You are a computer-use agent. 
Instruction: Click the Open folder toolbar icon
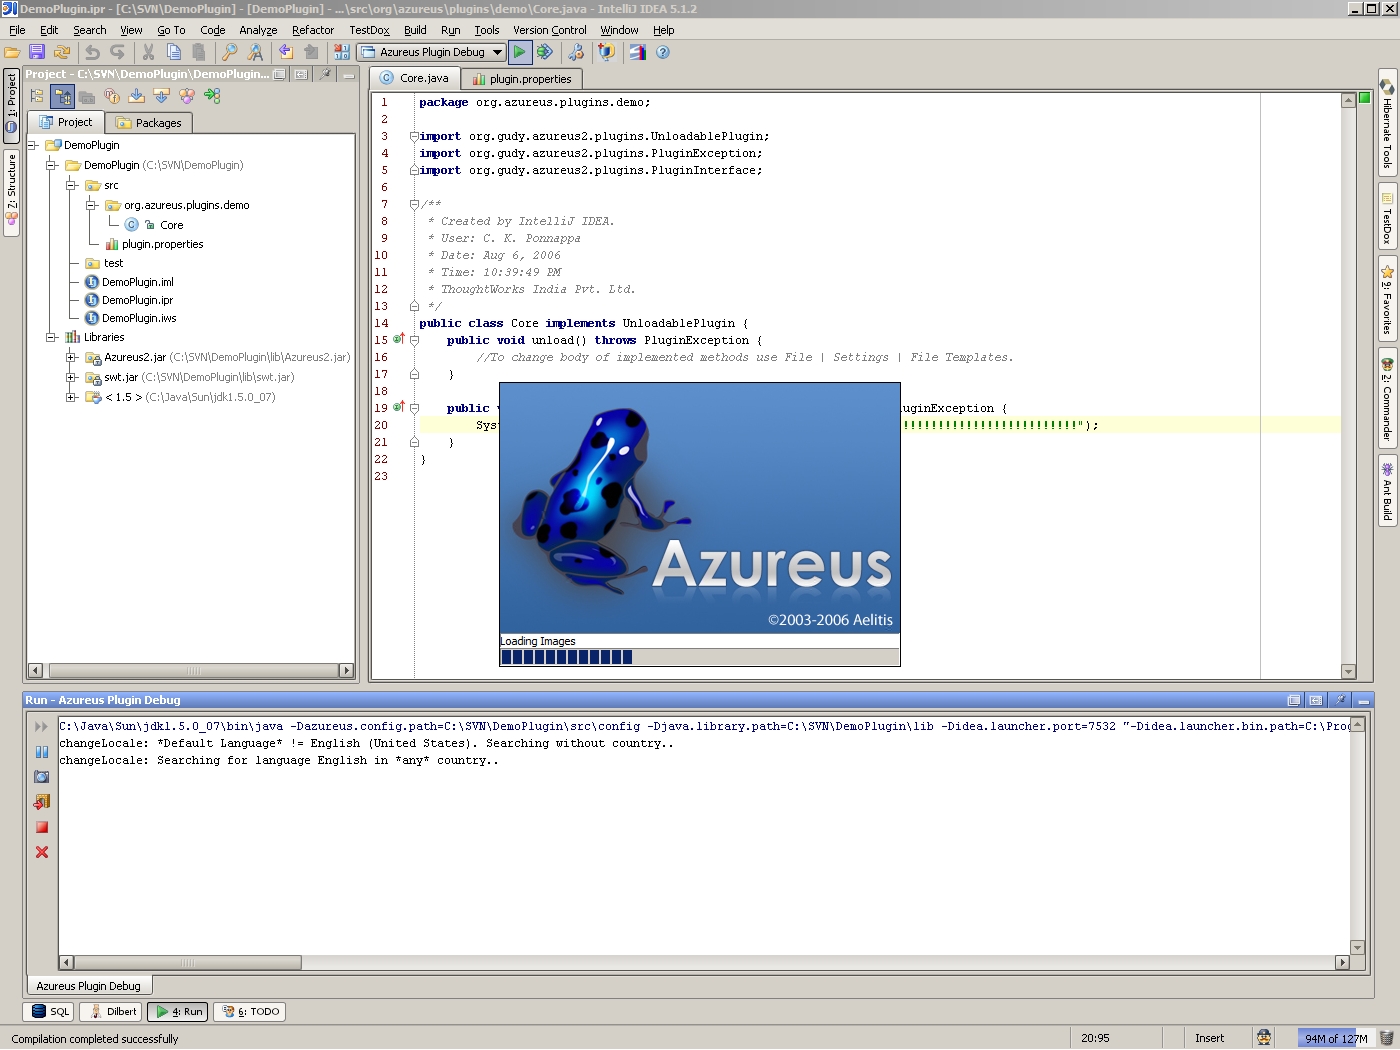[12, 52]
